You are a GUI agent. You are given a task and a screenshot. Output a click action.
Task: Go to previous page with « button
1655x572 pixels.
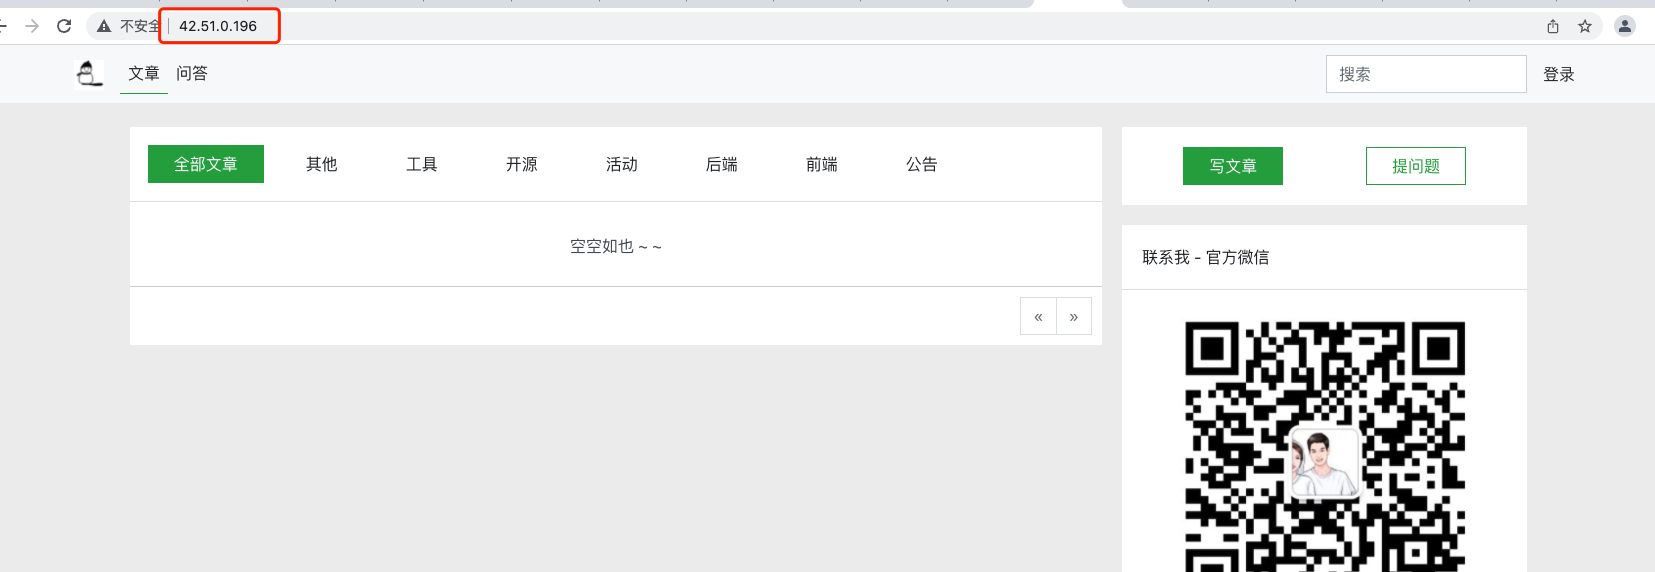[1038, 316]
